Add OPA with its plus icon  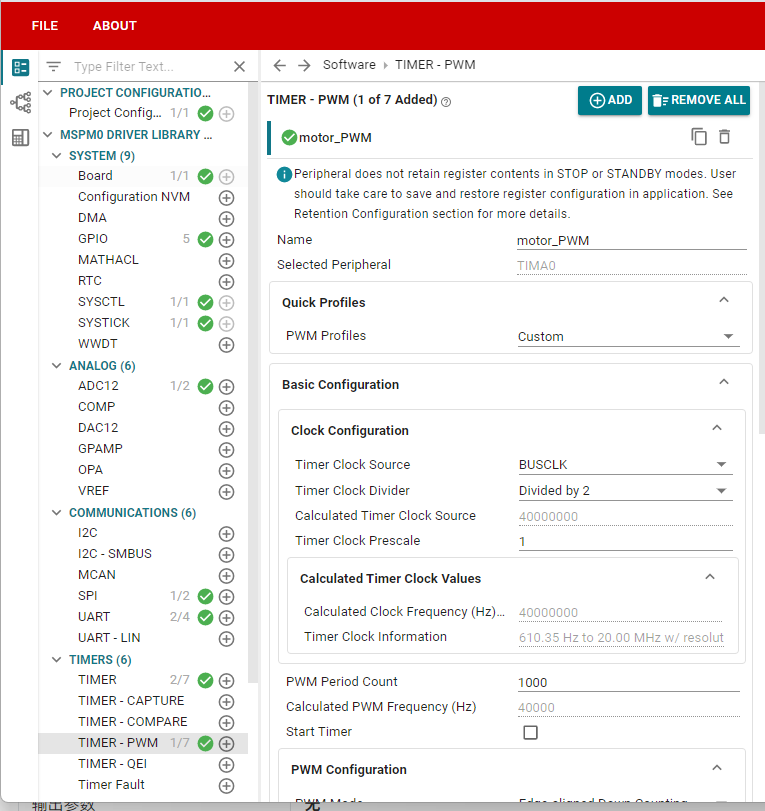click(226, 471)
